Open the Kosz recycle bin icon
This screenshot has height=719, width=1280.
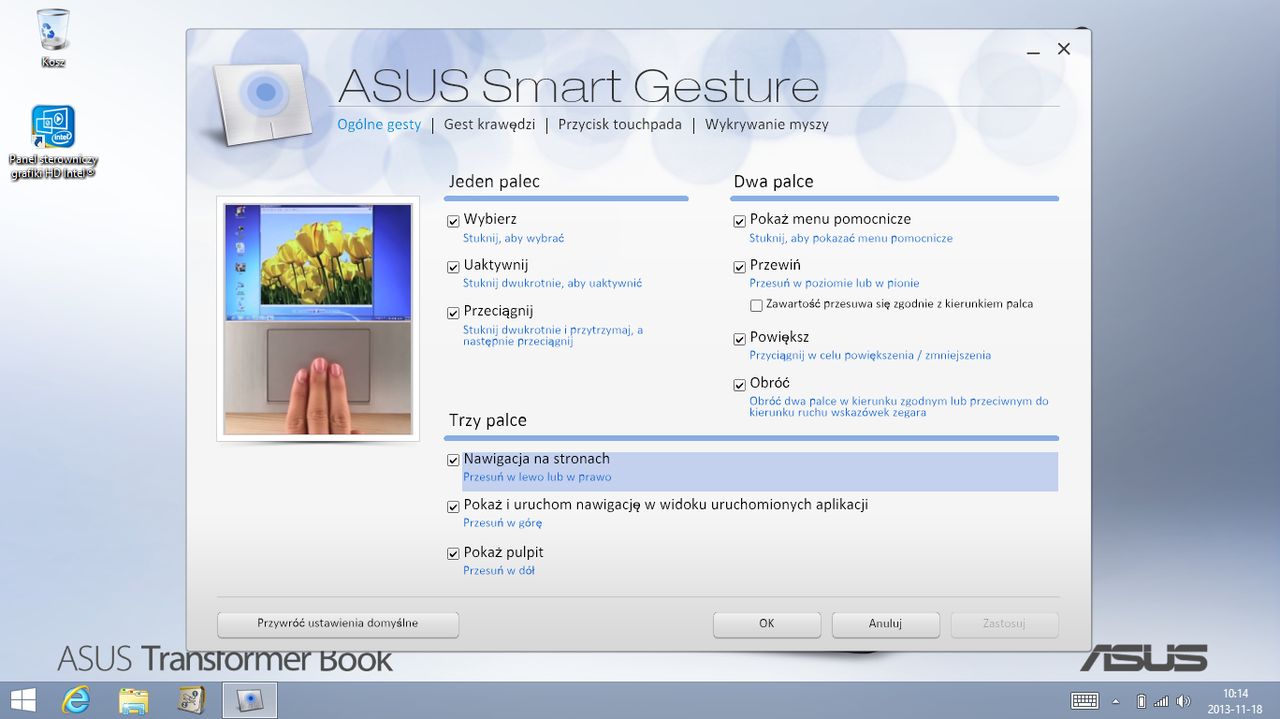click(53, 37)
